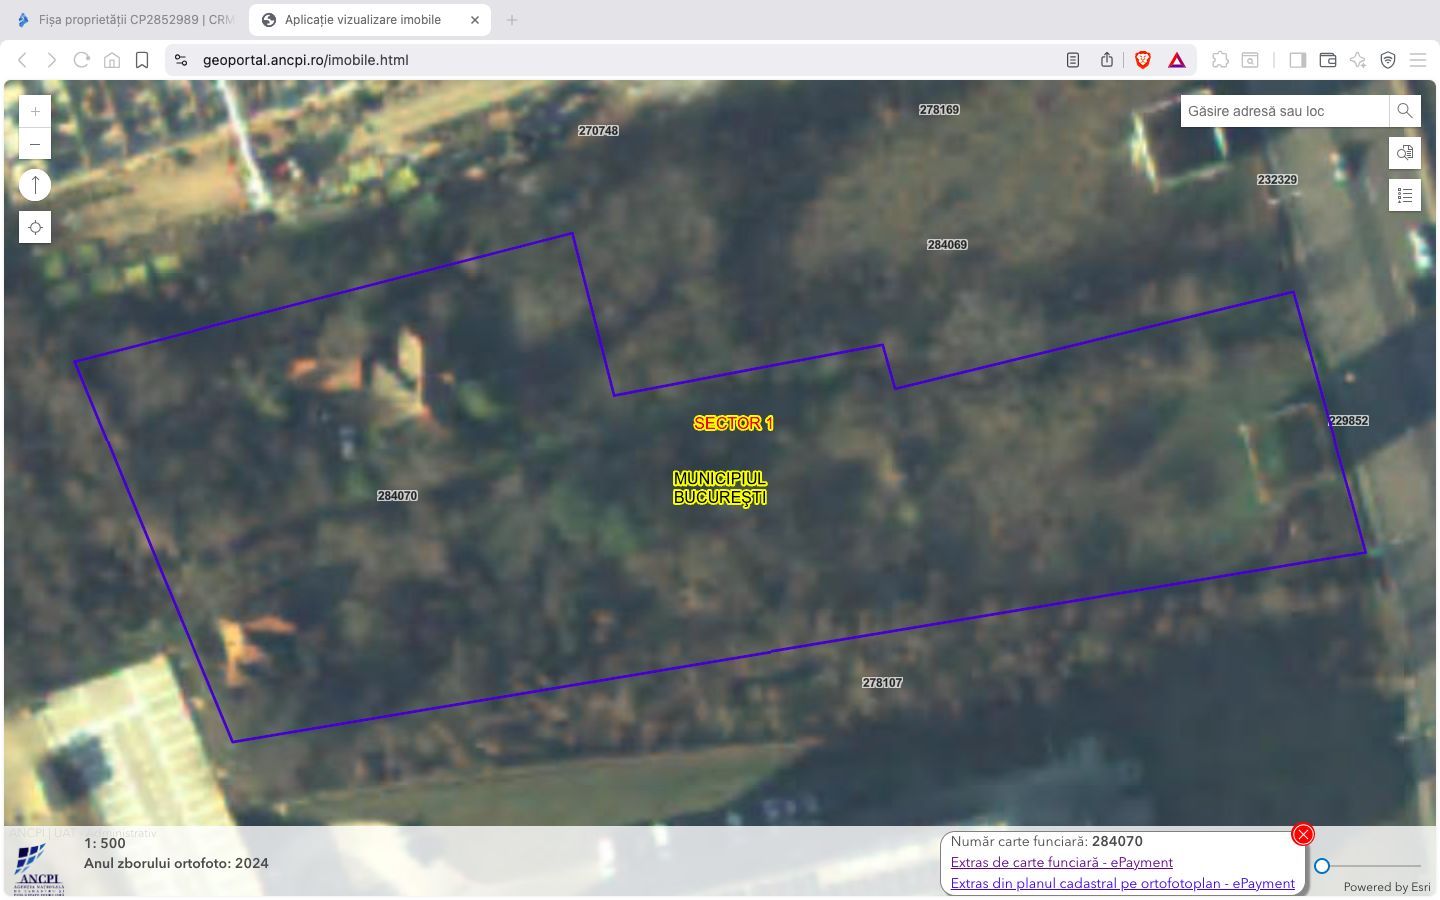Click the Brave Shields lion icon
The height and width of the screenshot is (900, 1440).
1143,60
